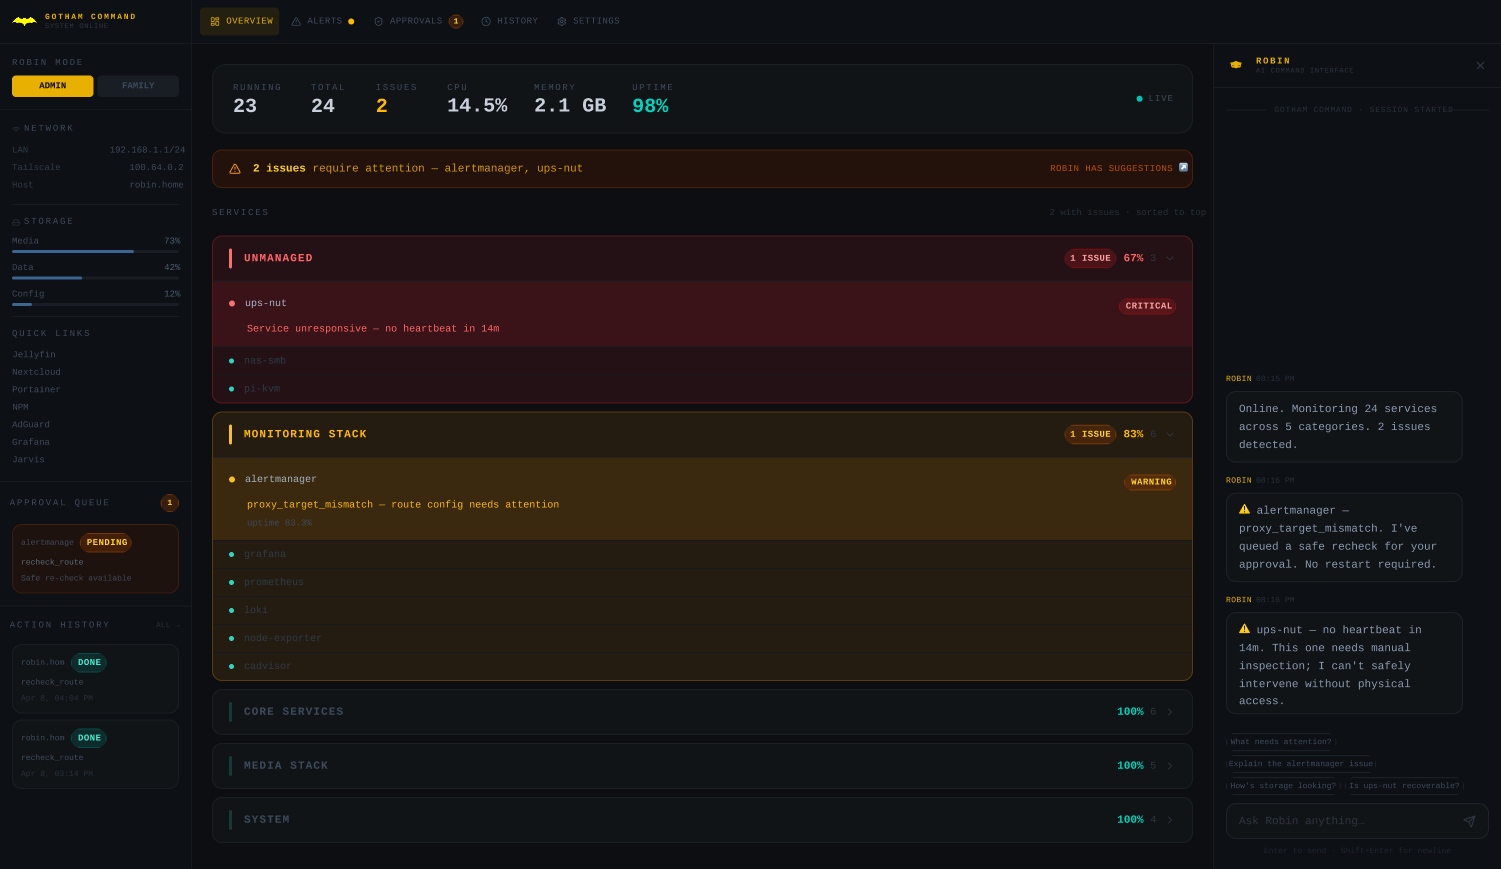Click the red status dot beside ups-nut
Viewport: 1501px width, 869px height.
[x=232, y=303]
